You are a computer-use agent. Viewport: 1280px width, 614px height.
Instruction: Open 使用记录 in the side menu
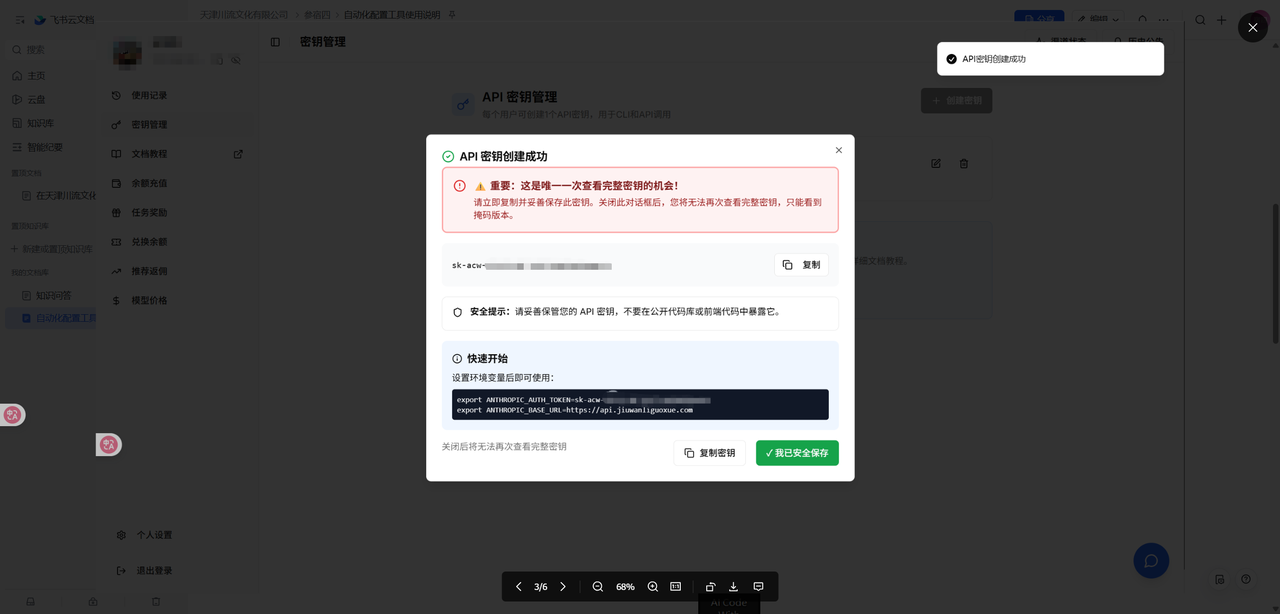point(149,96)
